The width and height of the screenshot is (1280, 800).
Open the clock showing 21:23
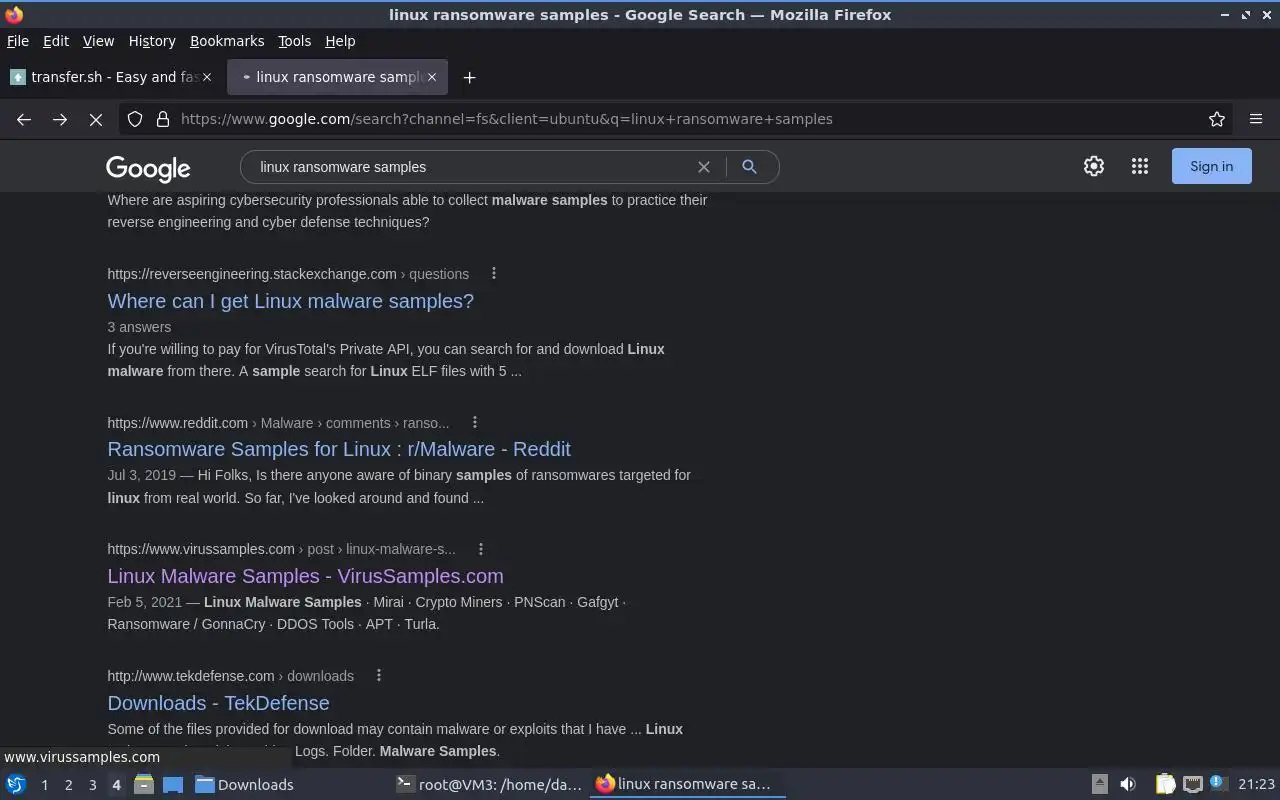(x=1256, y=784)
